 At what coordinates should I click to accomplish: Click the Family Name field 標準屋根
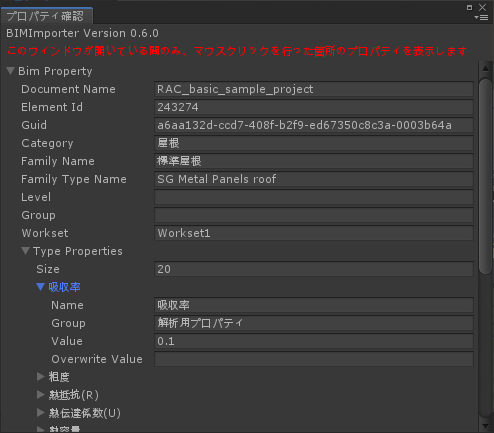(314, 161)
